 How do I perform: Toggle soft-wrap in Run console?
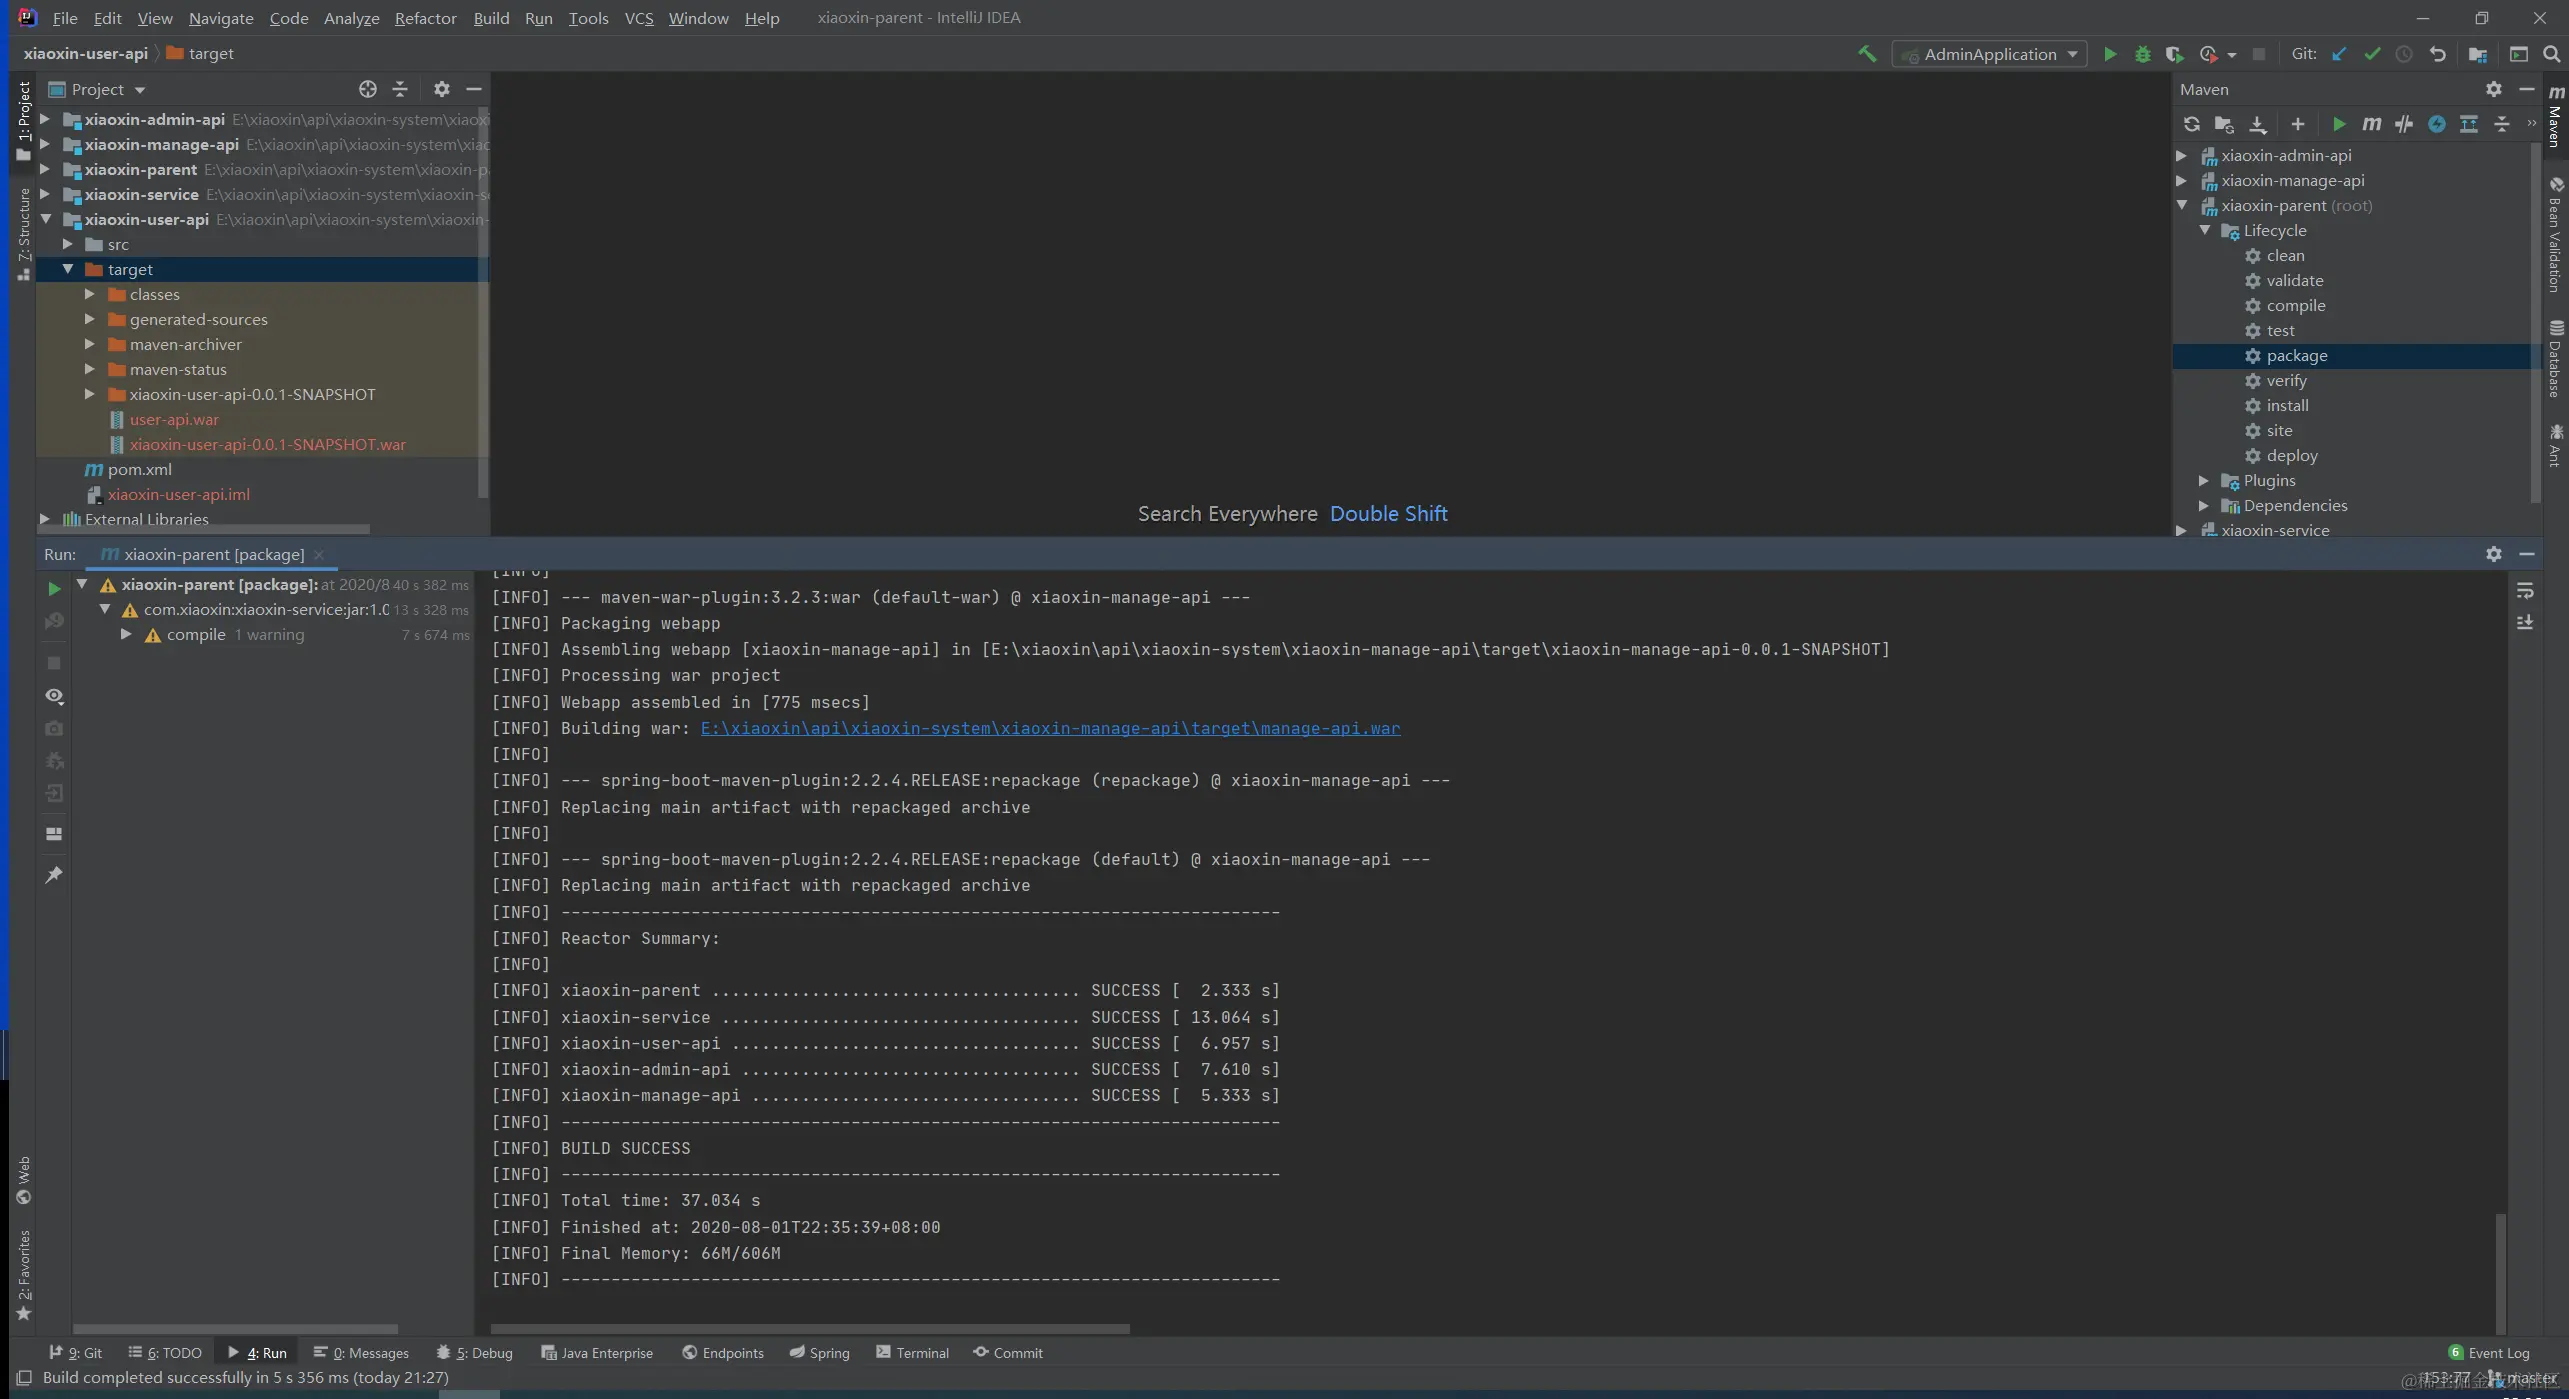pyautogui.click(x=2525, y=591)
